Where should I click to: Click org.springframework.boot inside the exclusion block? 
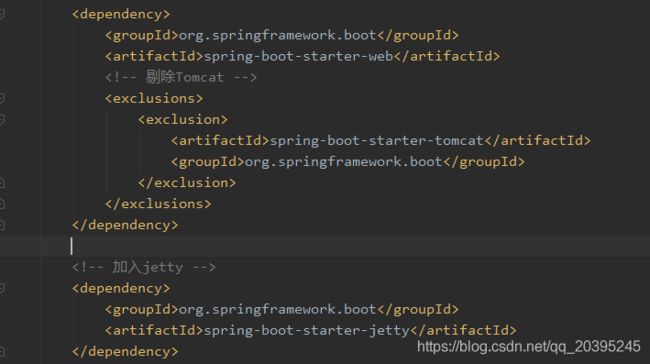click(x=344, y=162)
